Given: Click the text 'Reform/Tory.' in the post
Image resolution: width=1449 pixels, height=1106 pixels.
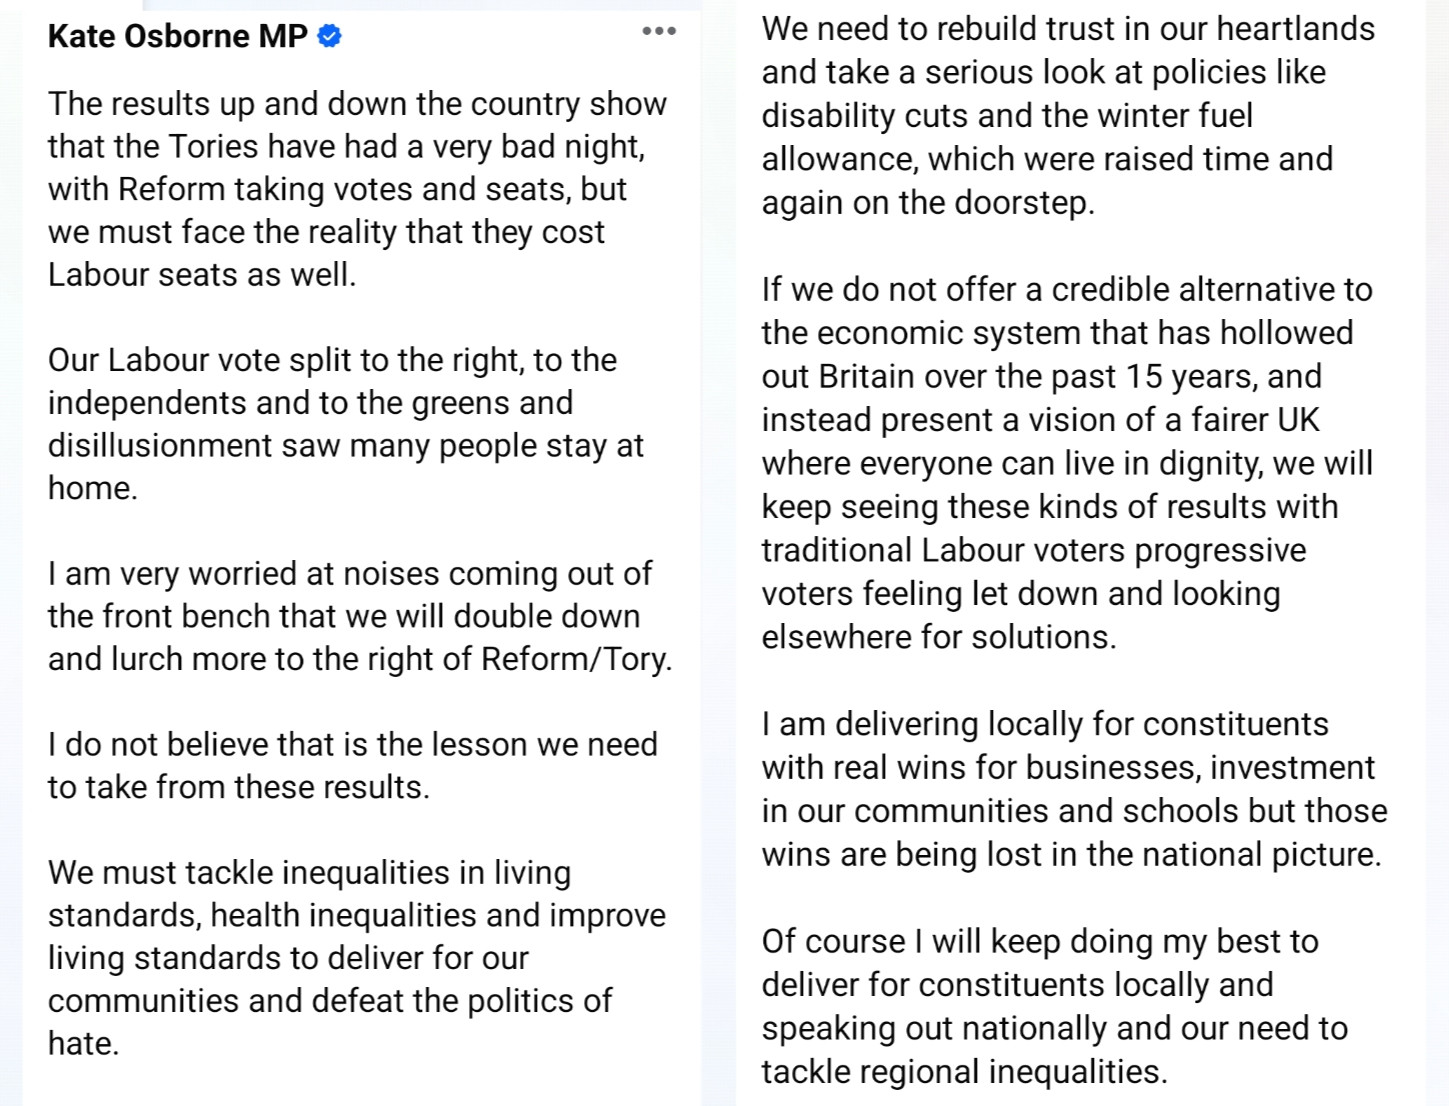Looking at the screenshot, I should 577,660.
